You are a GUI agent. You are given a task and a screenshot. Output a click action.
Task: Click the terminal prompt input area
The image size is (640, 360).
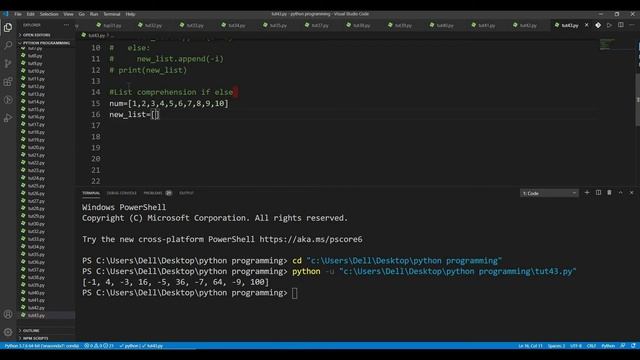pyautogui.click(x=295, y=293)
